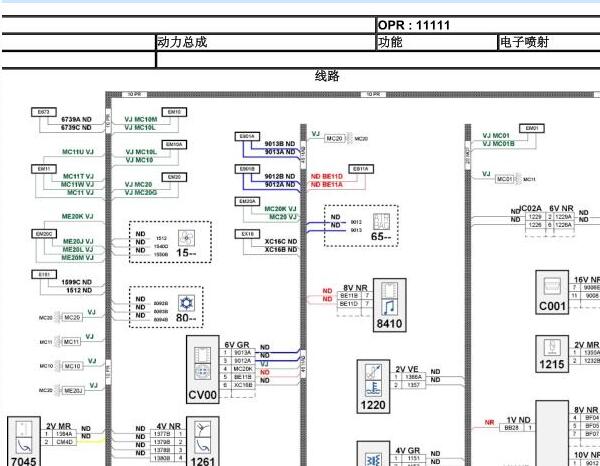Image resolution: width=600 pixels, height=466 pixels.
Task: Click the wire label 6739A ND
Action: click(x=76, y=119)
